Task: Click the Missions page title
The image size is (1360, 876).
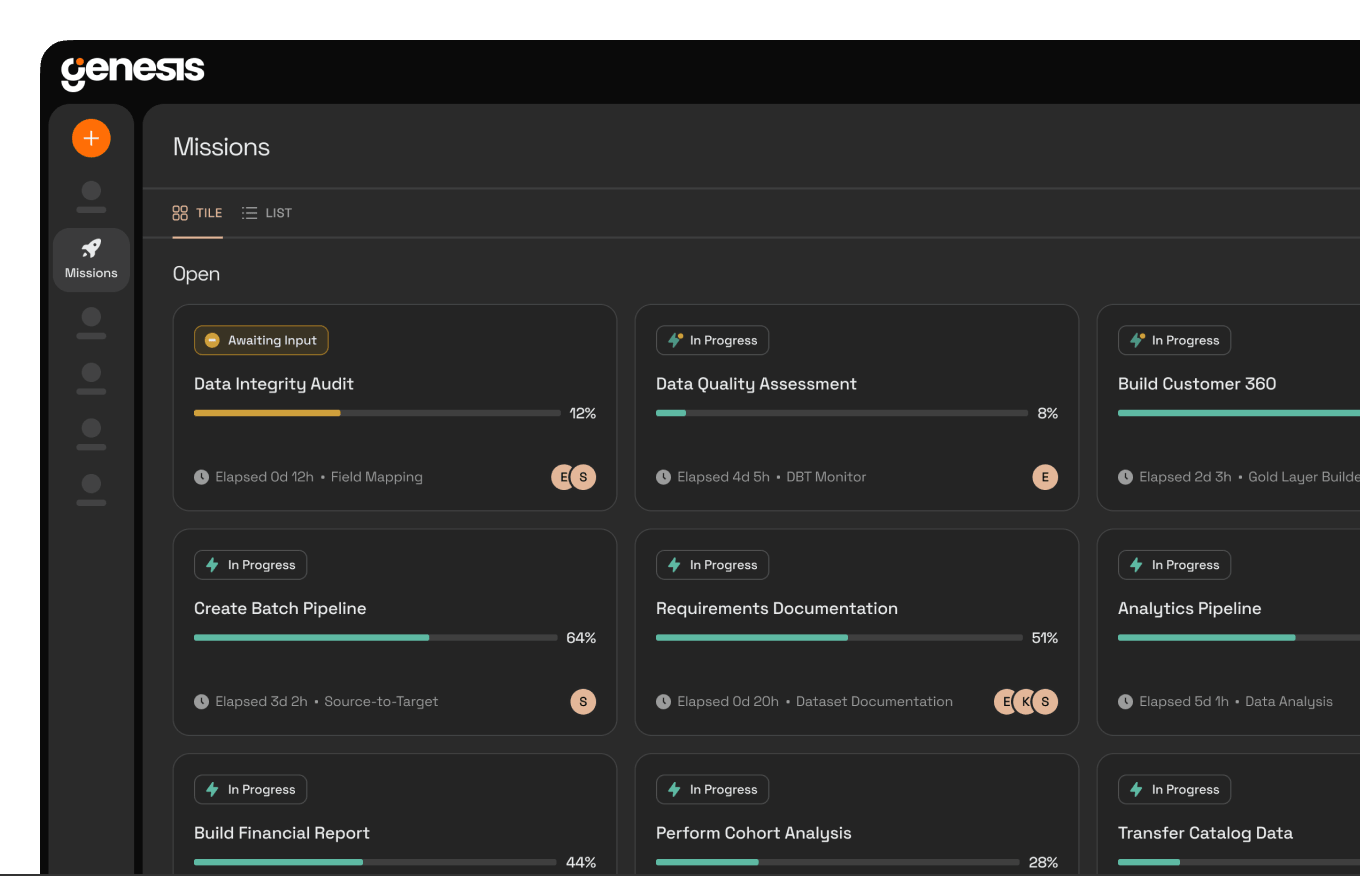Action: coord(221,147)
